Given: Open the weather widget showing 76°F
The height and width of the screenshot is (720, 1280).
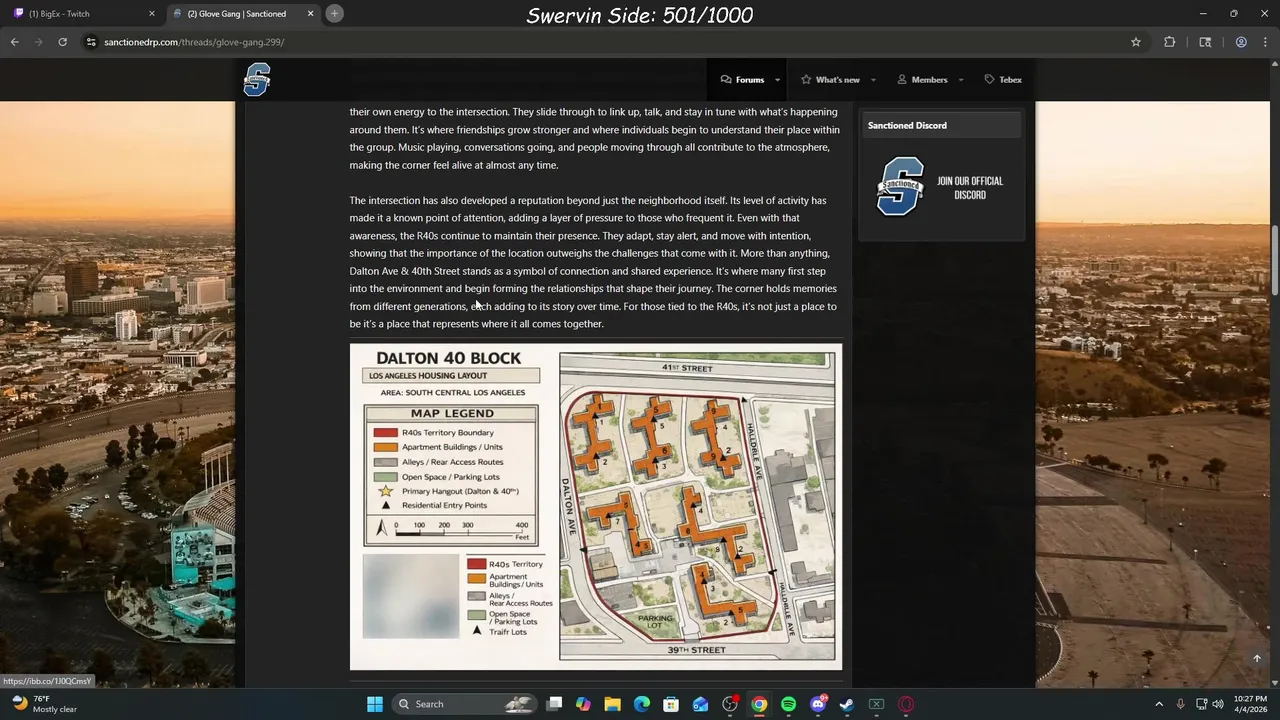Looking at the screenshot, I should (x=44, y=704).
